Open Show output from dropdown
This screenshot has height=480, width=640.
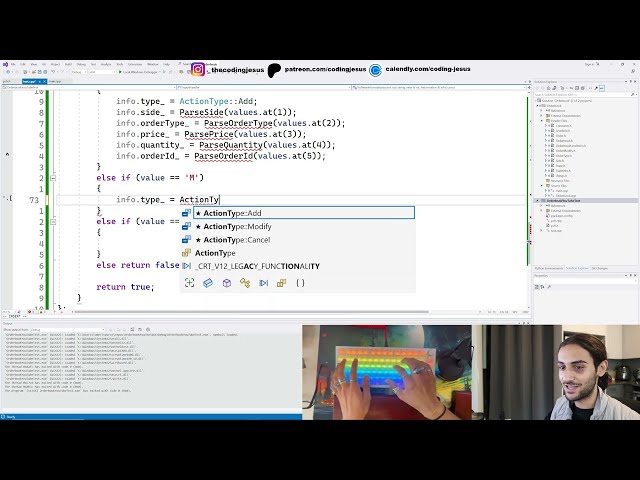pos(68,329)
